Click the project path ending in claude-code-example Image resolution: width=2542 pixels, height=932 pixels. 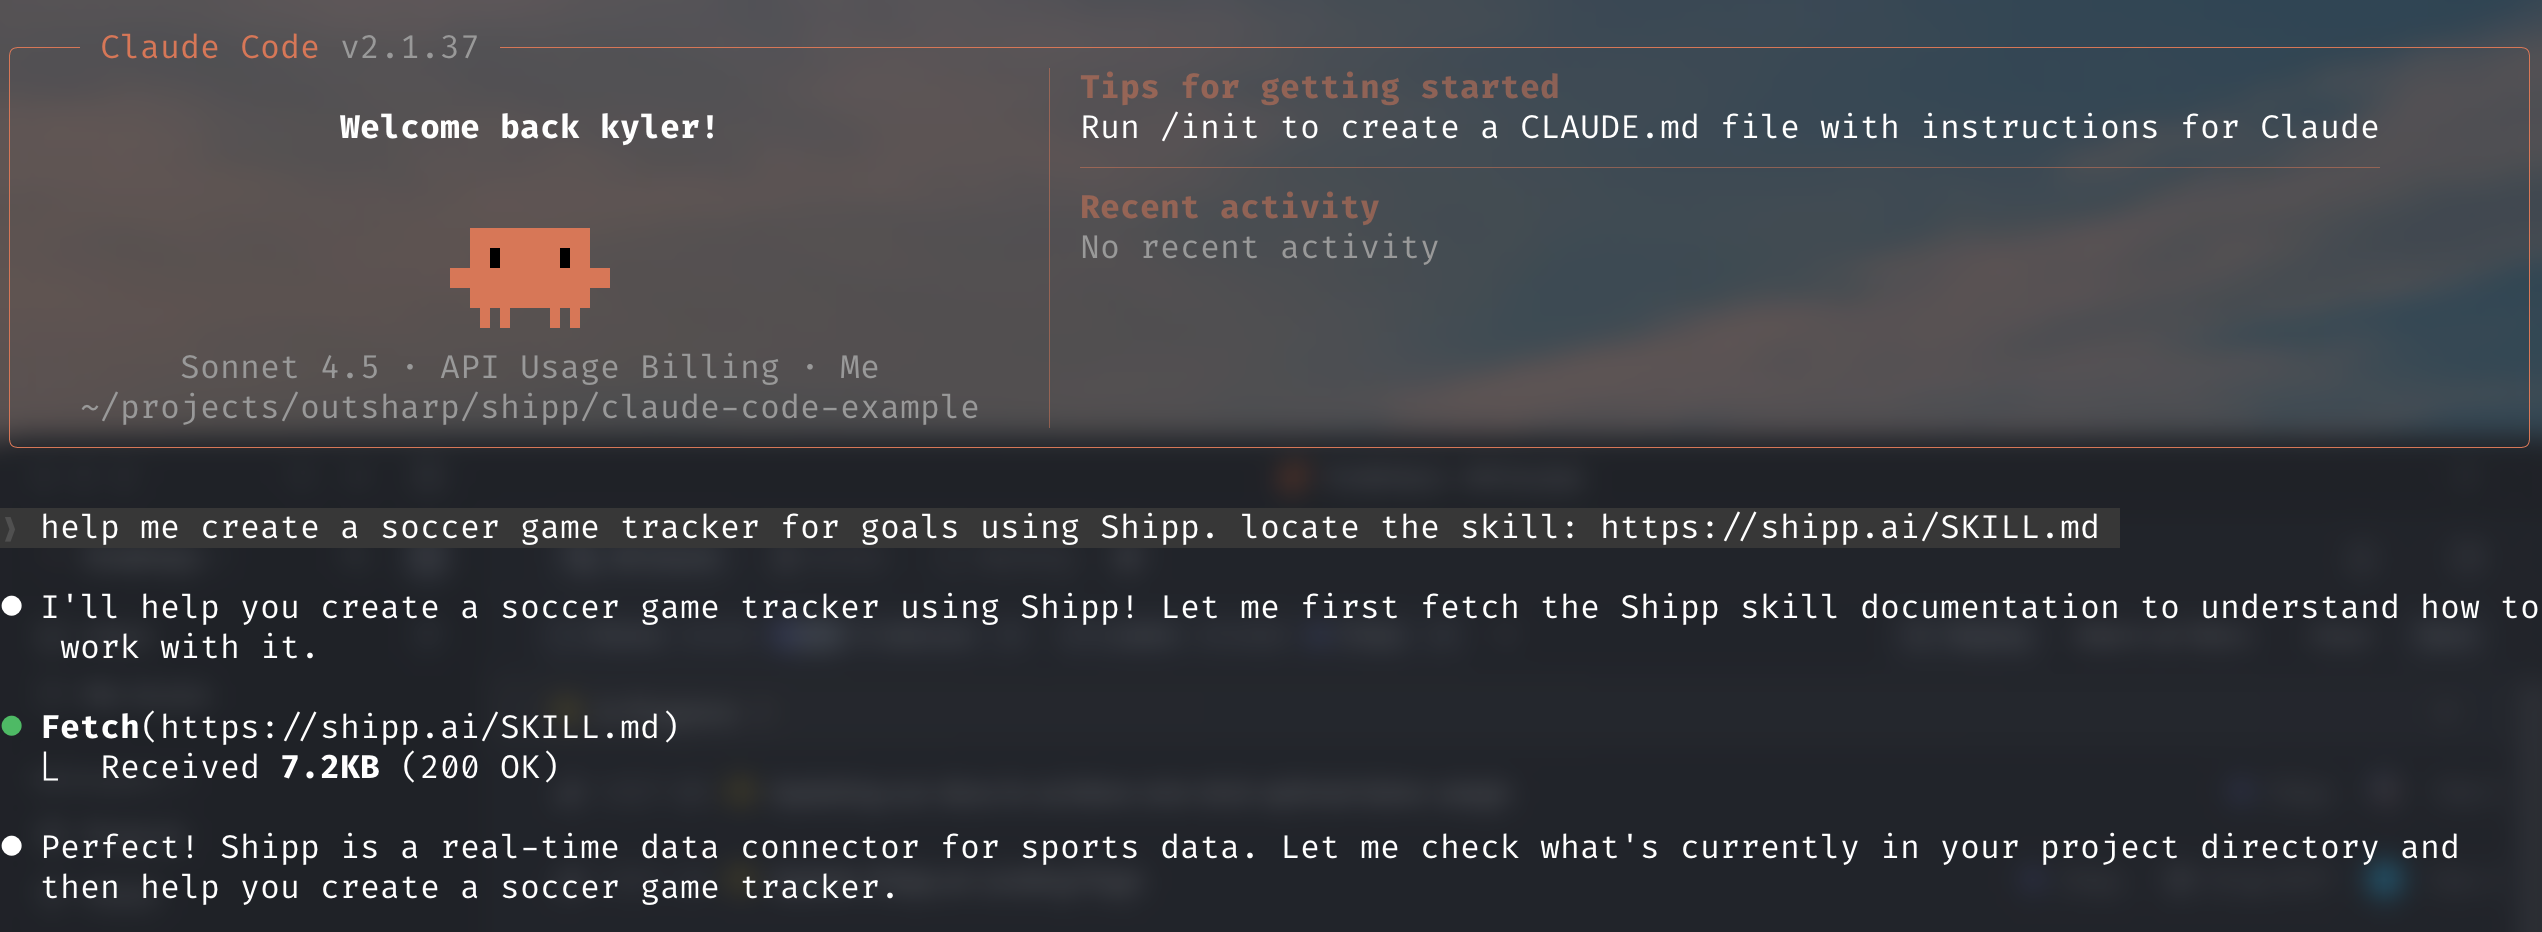[x=529, y=407]
